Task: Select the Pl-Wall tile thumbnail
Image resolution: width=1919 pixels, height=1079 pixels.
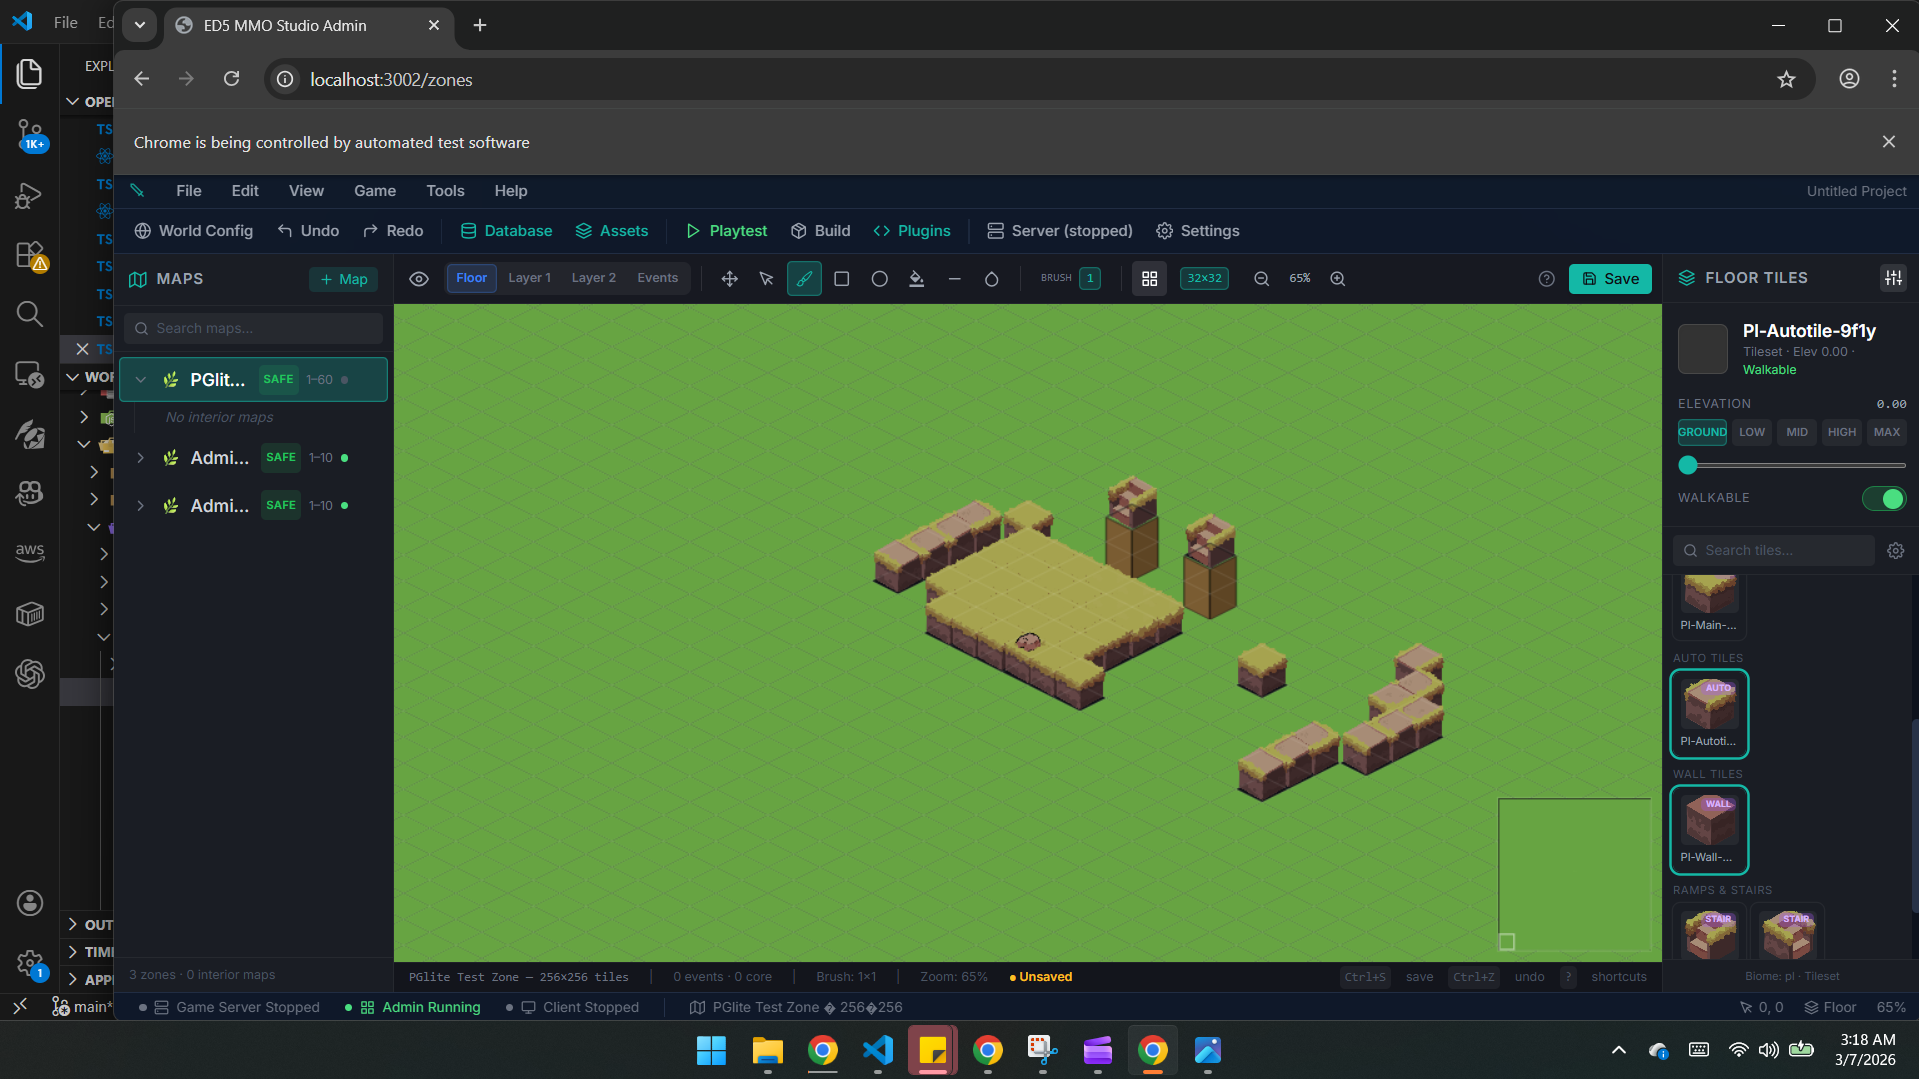Action: pos(1709,829)
